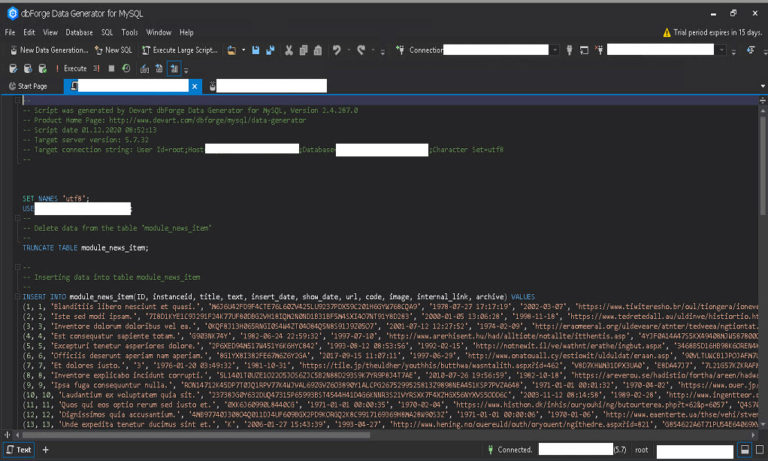Image resolution: width=768 pixels, height=461 pixels.
Task: Click the vertical scrollbar thumb
Action: coord(763,164)
